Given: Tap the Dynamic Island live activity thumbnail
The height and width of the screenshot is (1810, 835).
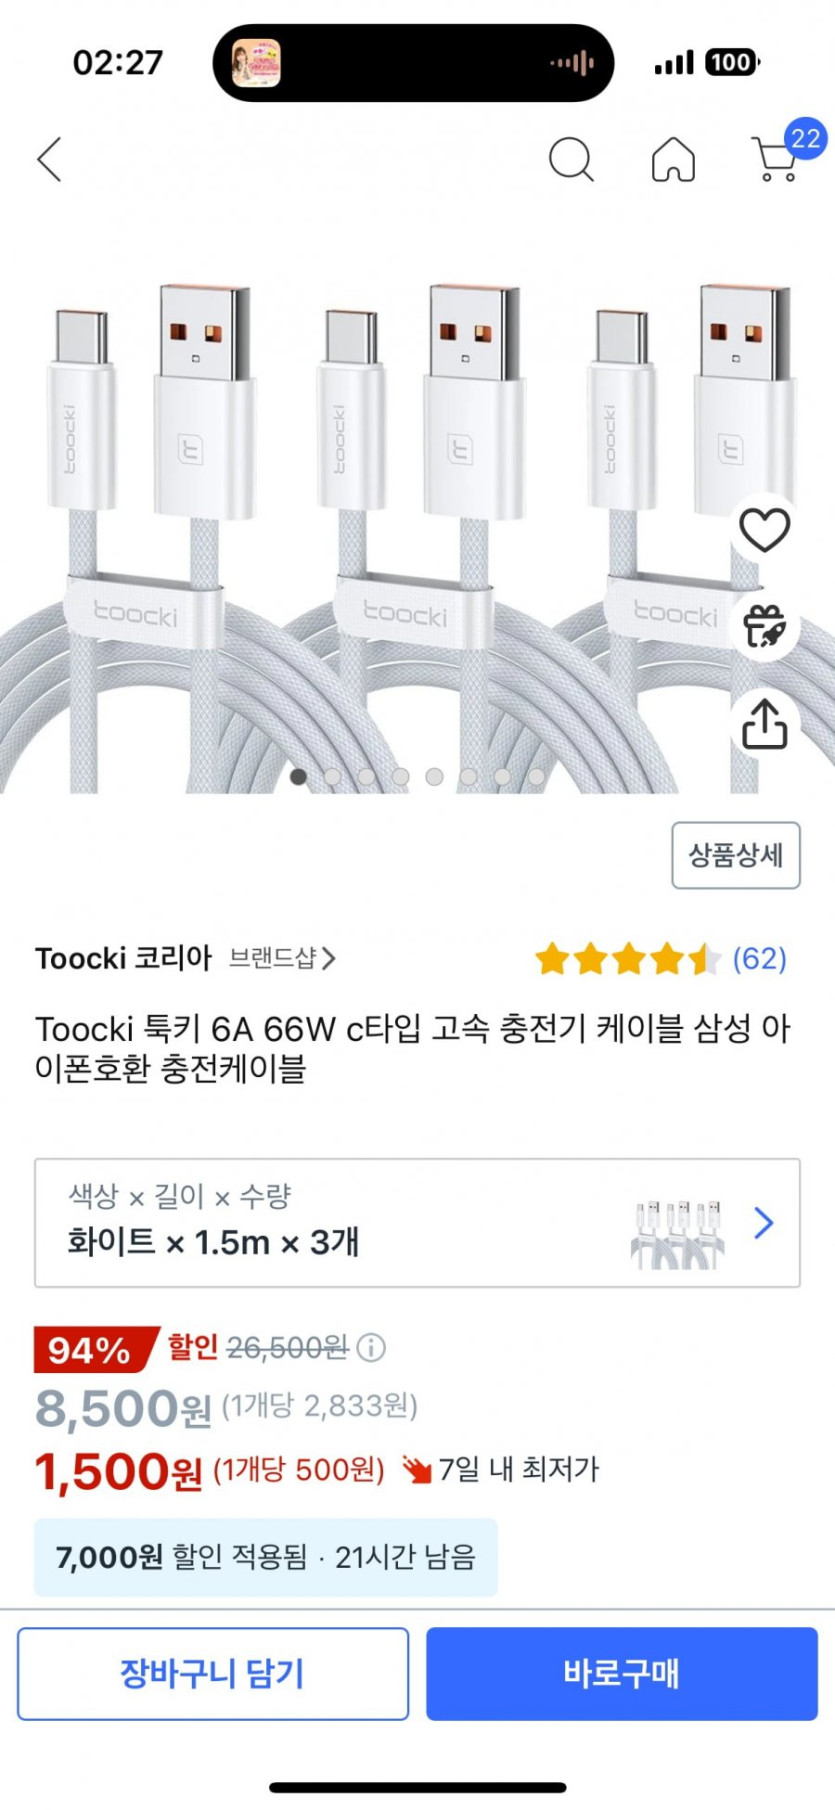Looking at the screenshot, I should (x=256, y=63).
